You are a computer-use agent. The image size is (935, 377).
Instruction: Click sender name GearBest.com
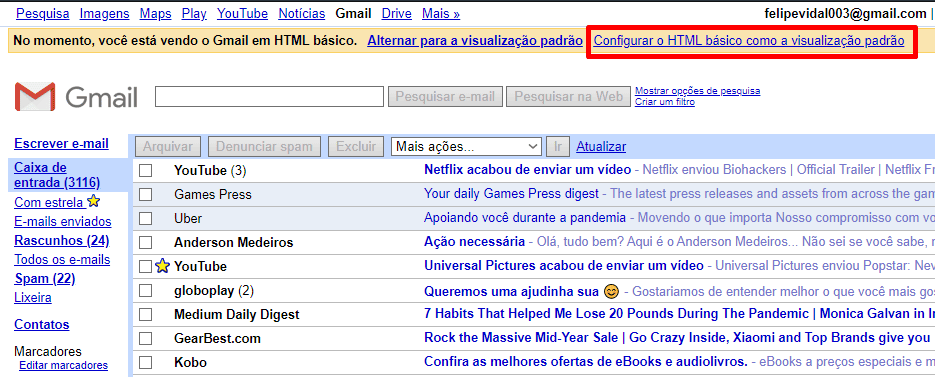pos(218,339)
